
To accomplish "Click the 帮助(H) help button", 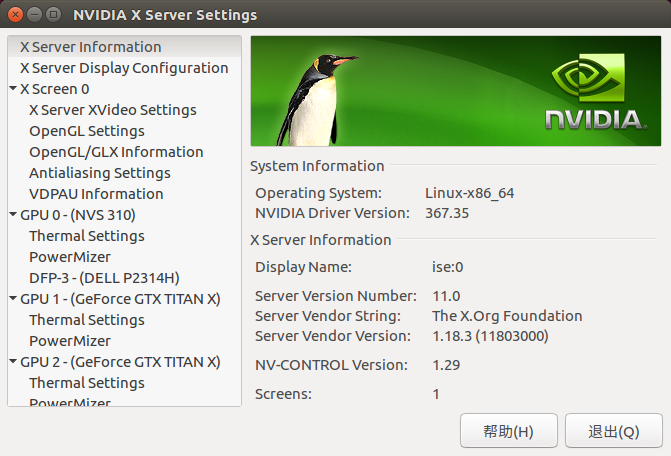I will pos(508,431).
